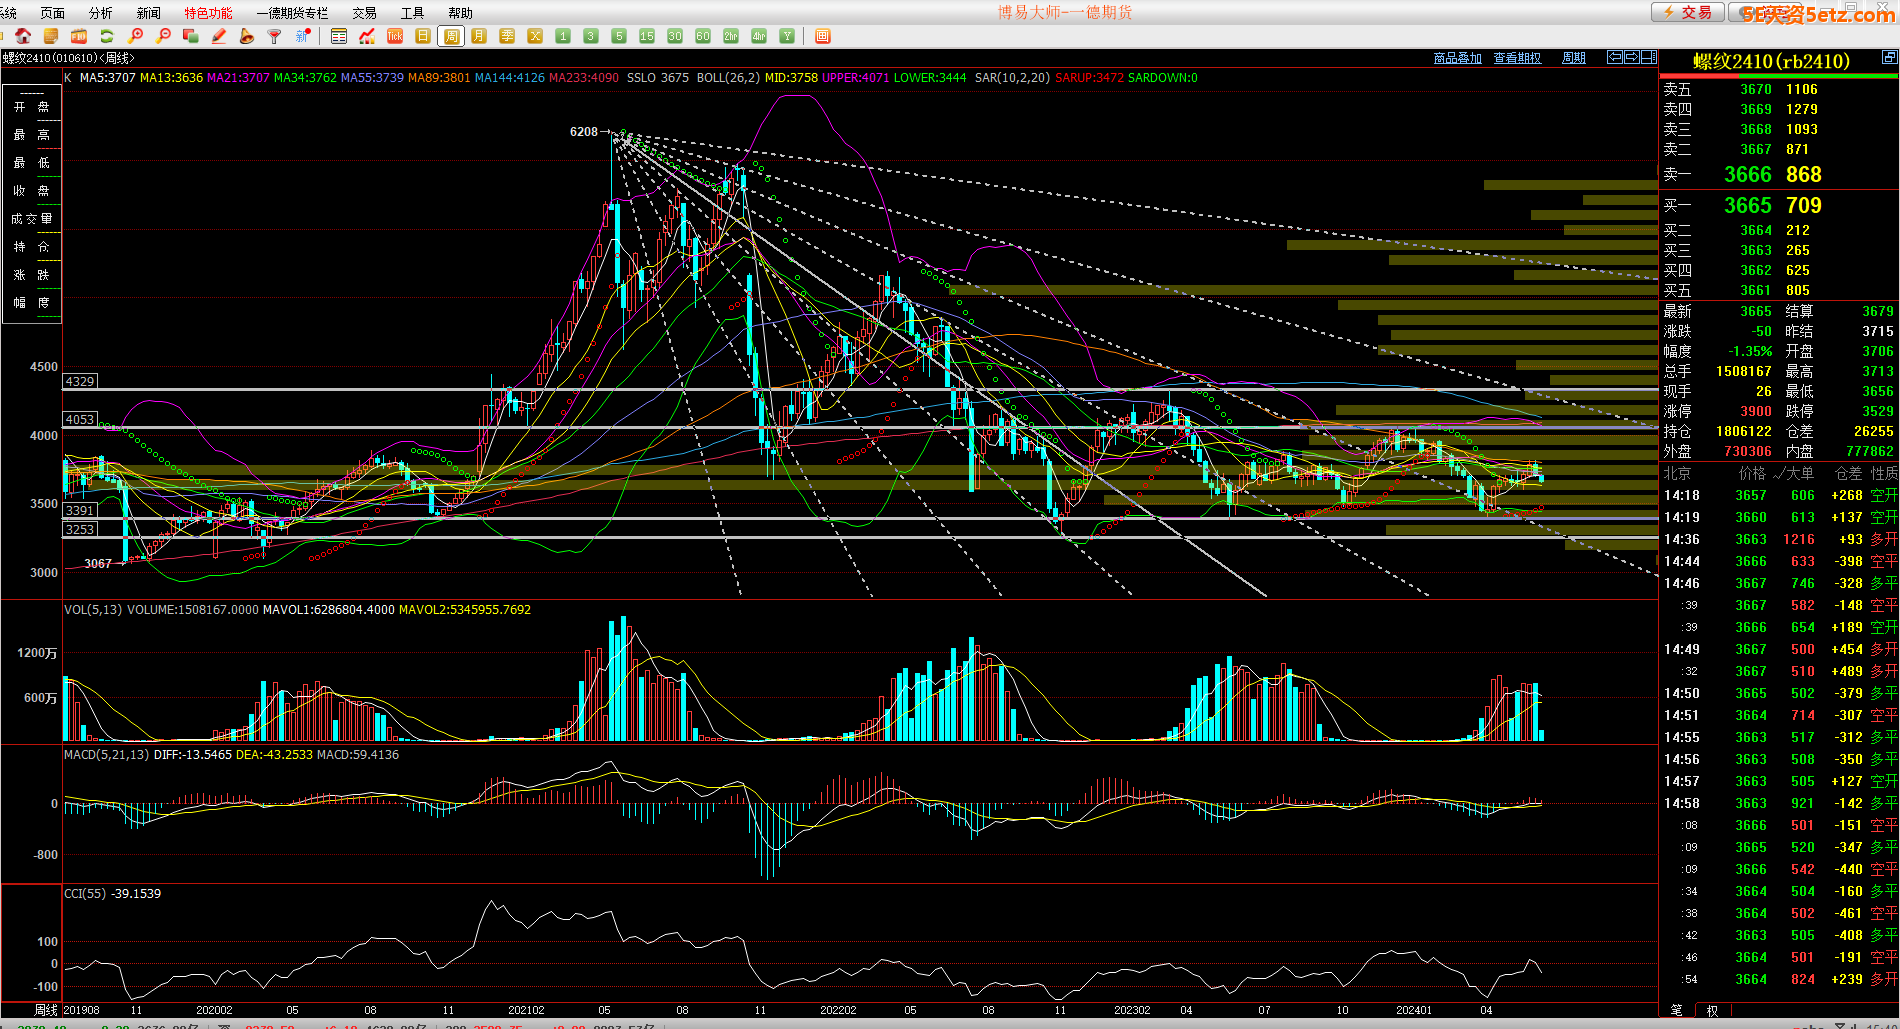
Task: Select weekly 周 period button
Action: click(x=451, y=36)
